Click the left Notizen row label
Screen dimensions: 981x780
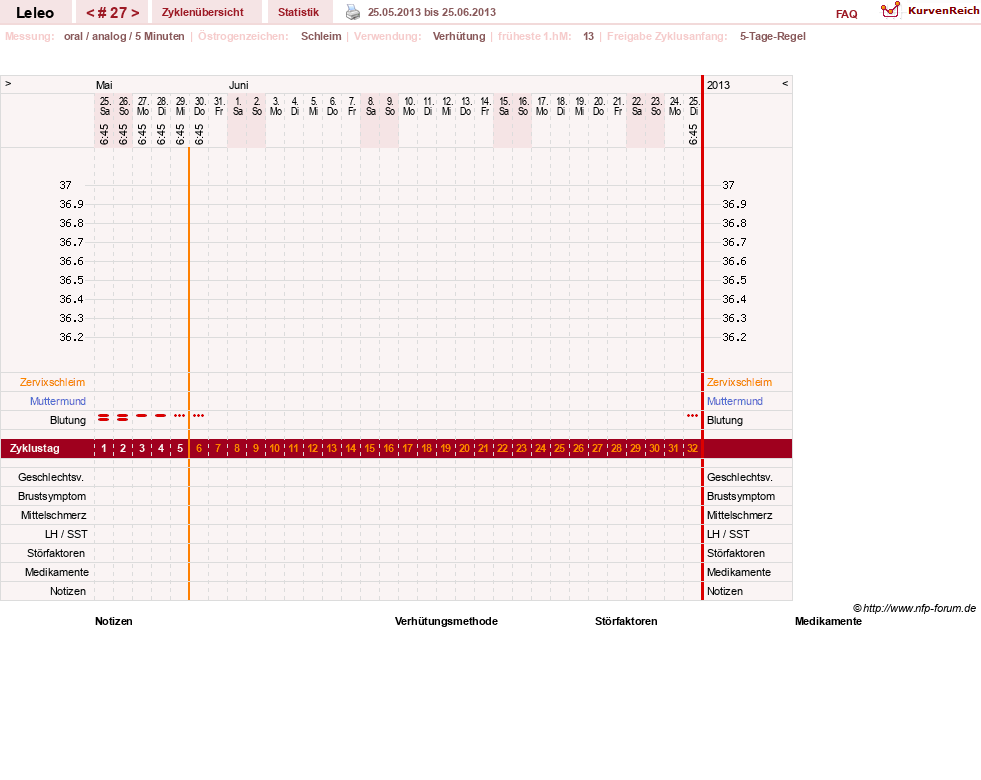click(x=68, y=591)
